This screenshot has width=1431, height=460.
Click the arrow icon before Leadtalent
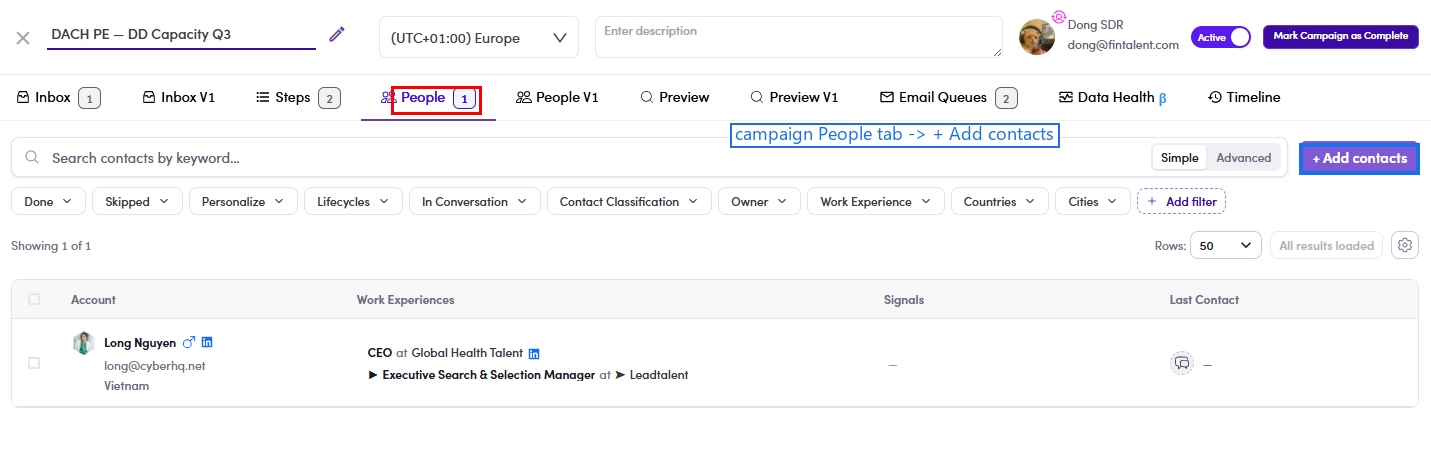[620, 375]
